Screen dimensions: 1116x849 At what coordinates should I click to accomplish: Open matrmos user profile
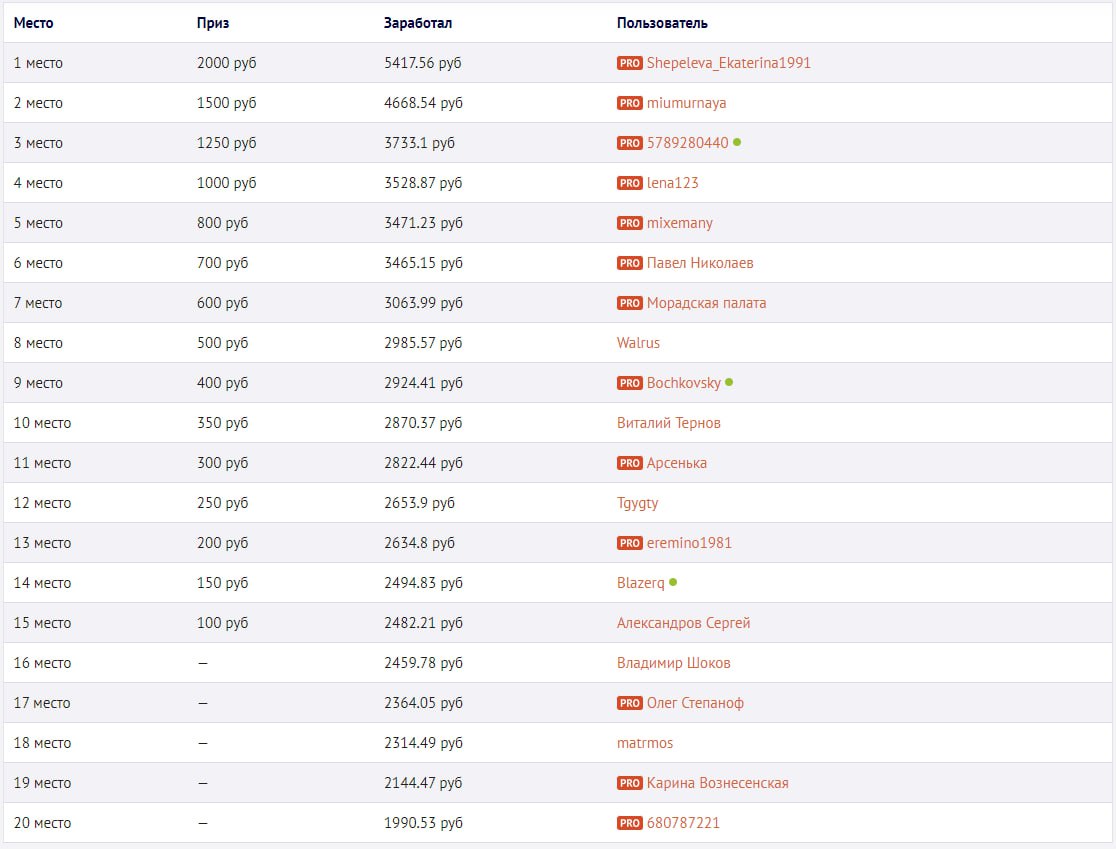pyautogui.click(x=645, y=743)
